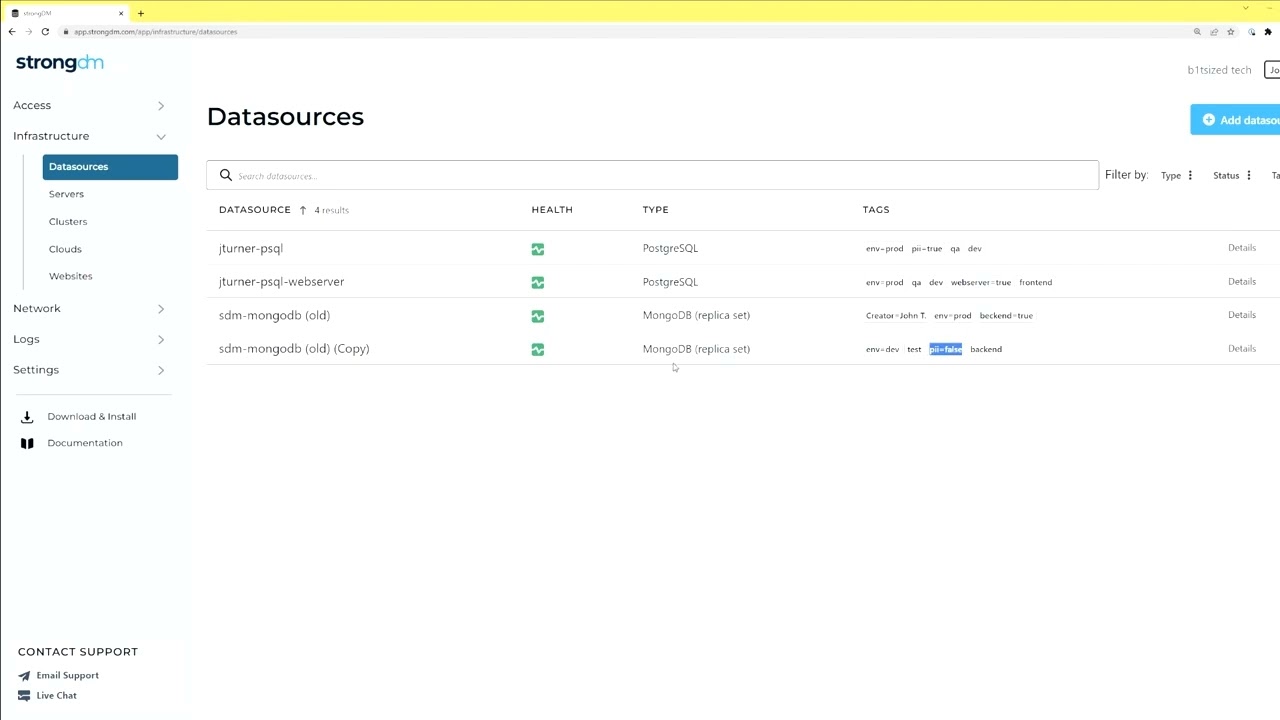1280x720 pixels.
Task: Click the frontend tag
Action: 1036,283
